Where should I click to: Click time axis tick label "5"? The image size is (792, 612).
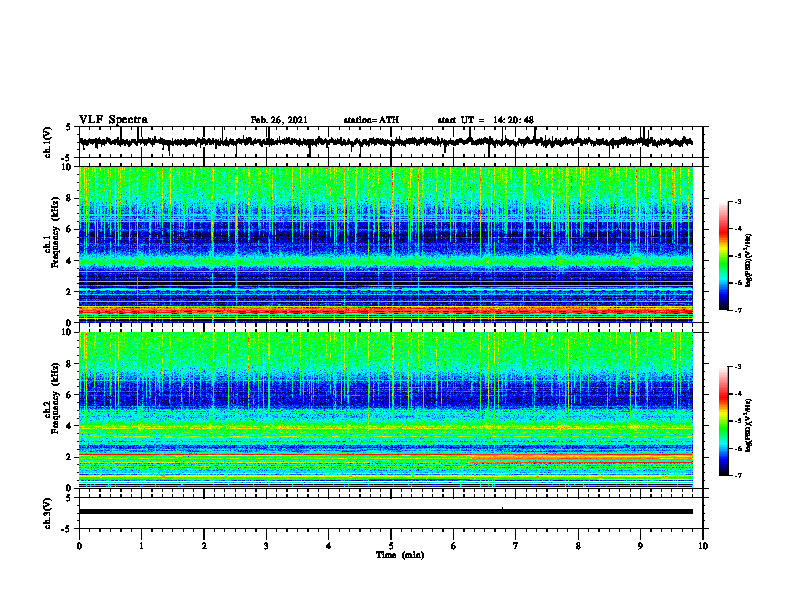click(x=391, y=546)
